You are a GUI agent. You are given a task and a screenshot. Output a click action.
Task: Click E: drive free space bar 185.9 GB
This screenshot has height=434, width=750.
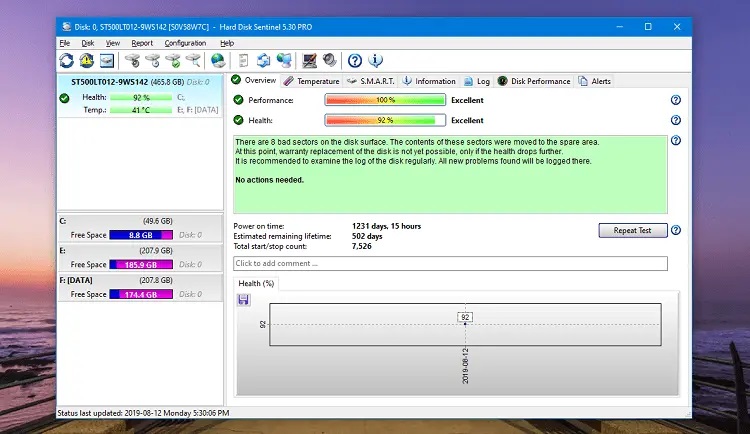tap(141, 264)
